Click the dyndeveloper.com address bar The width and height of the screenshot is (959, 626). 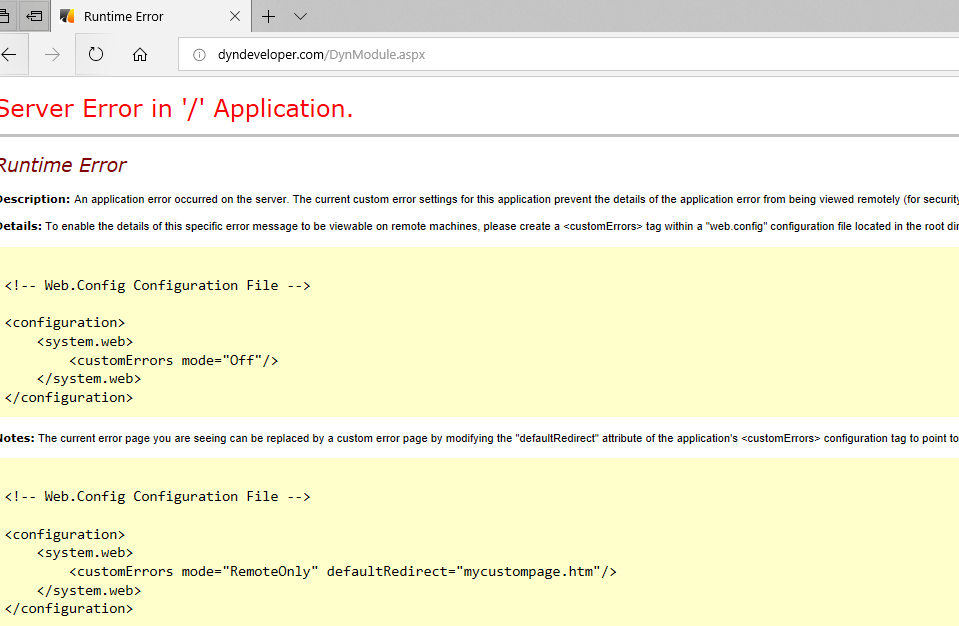click(569, 54)
